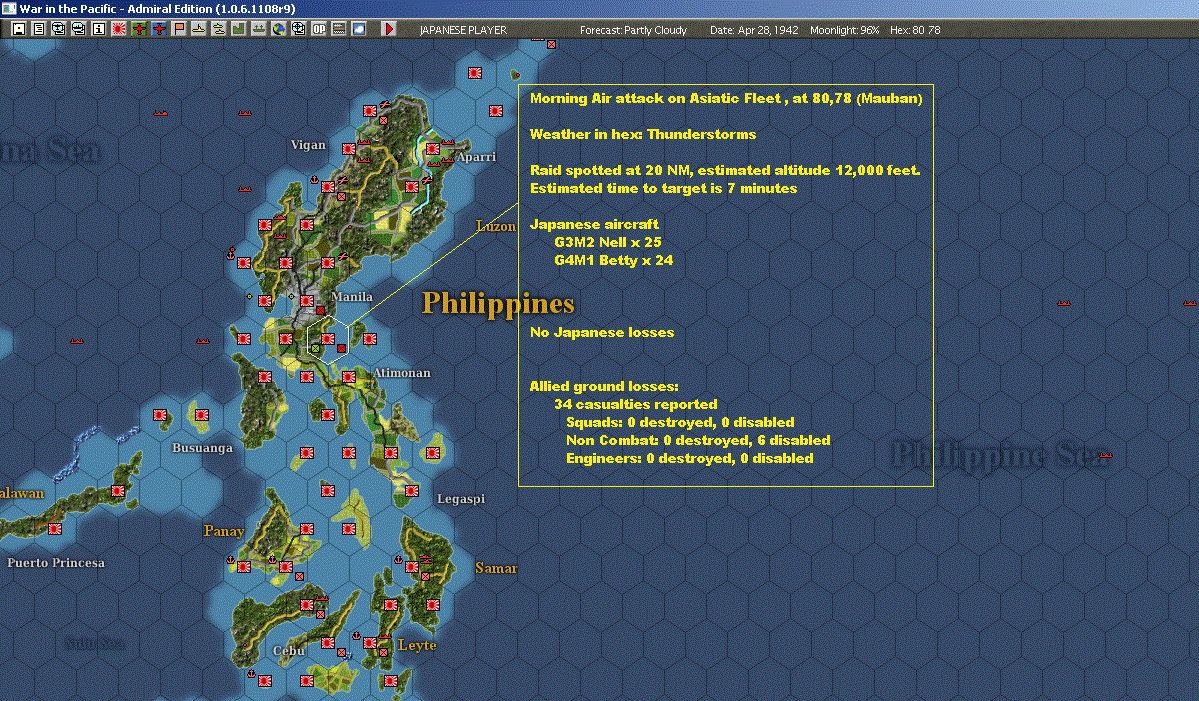Click the green land base toolbar icon
Screen dimensions: 1199x701
pyautogui.click(x=239, y=29)
